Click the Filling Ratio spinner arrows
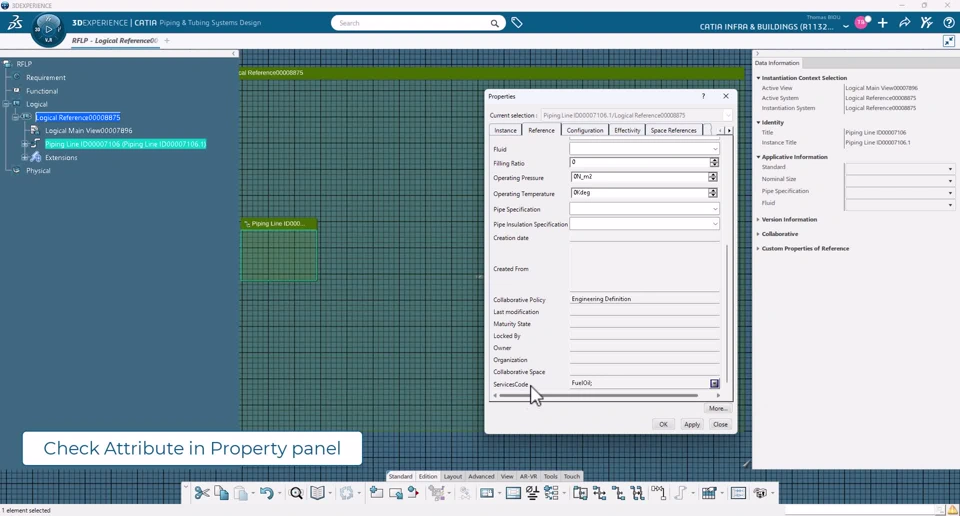 [x=714, y=162]
